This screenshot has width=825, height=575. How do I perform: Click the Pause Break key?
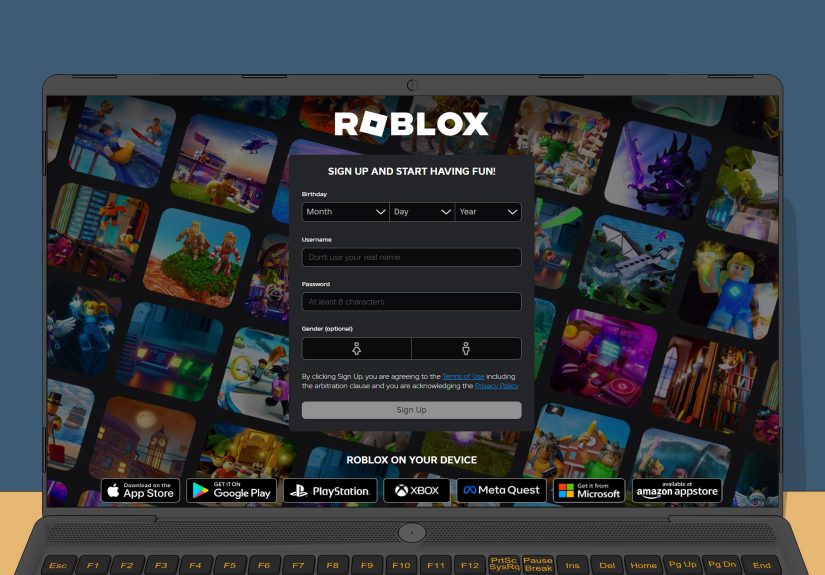pos(538,564)
